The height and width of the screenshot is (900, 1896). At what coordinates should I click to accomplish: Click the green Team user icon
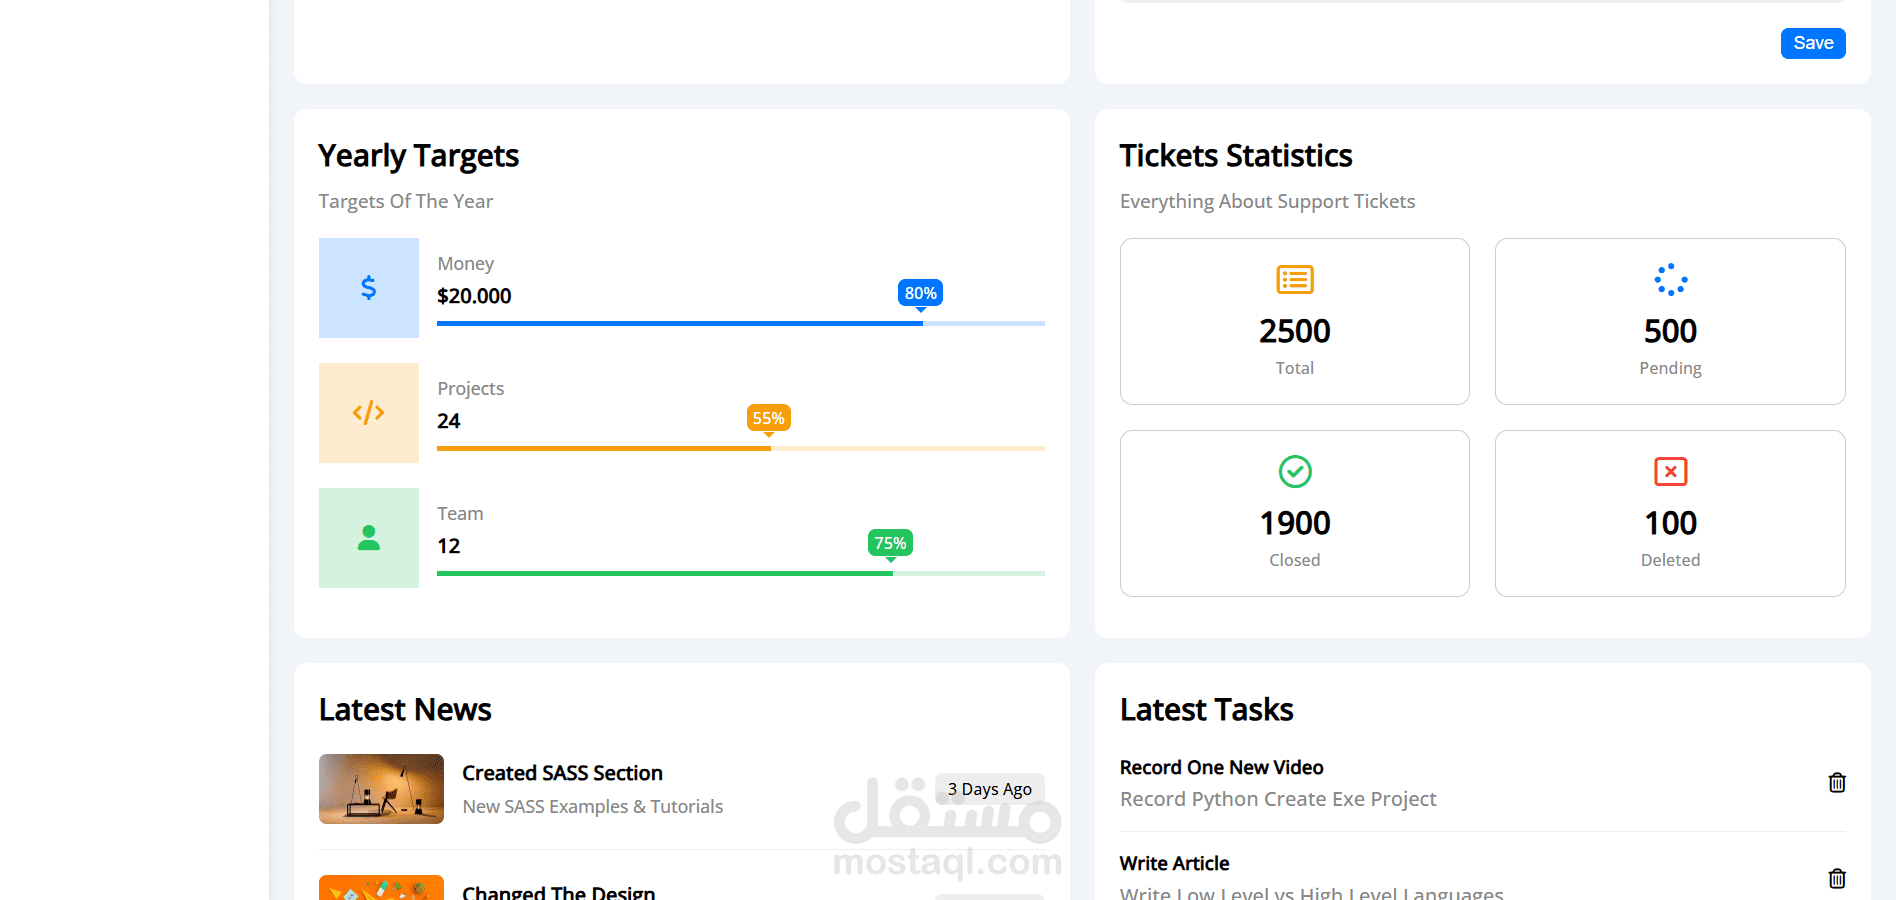coord(368,538)
